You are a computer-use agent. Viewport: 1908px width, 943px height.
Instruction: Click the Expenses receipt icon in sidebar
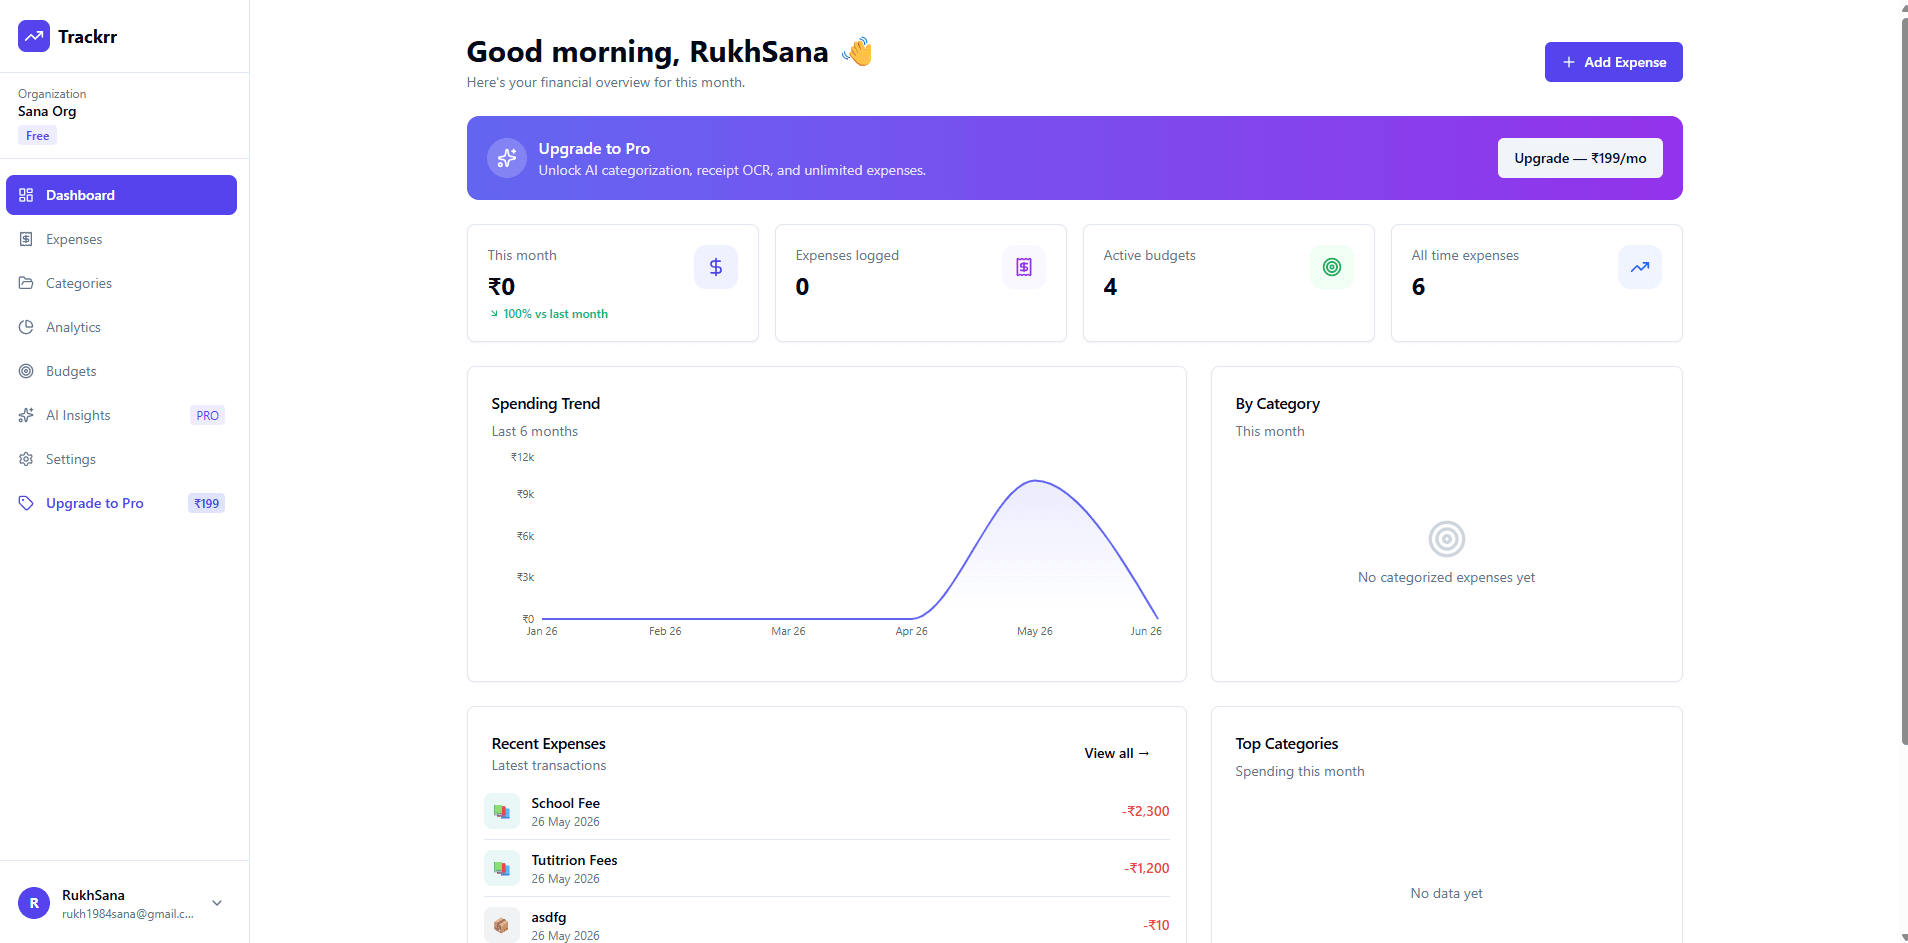coord(26,239)
